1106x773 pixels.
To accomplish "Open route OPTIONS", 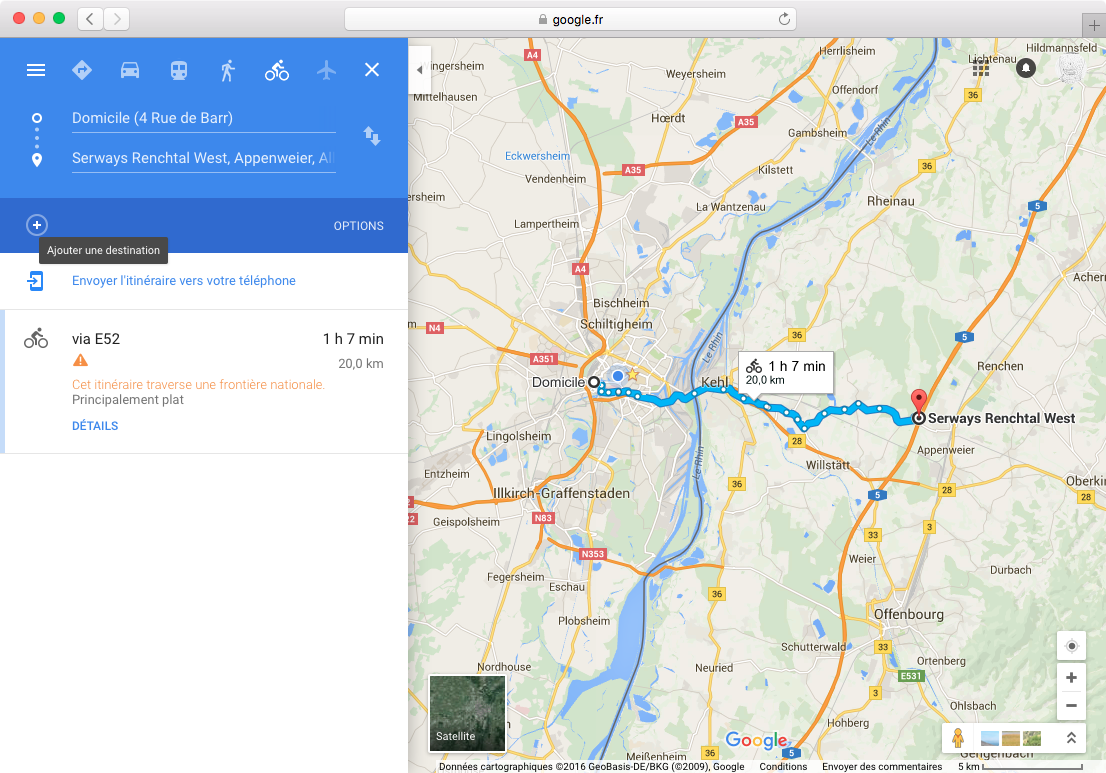I will pyautogui.click(x=358, y=226).
